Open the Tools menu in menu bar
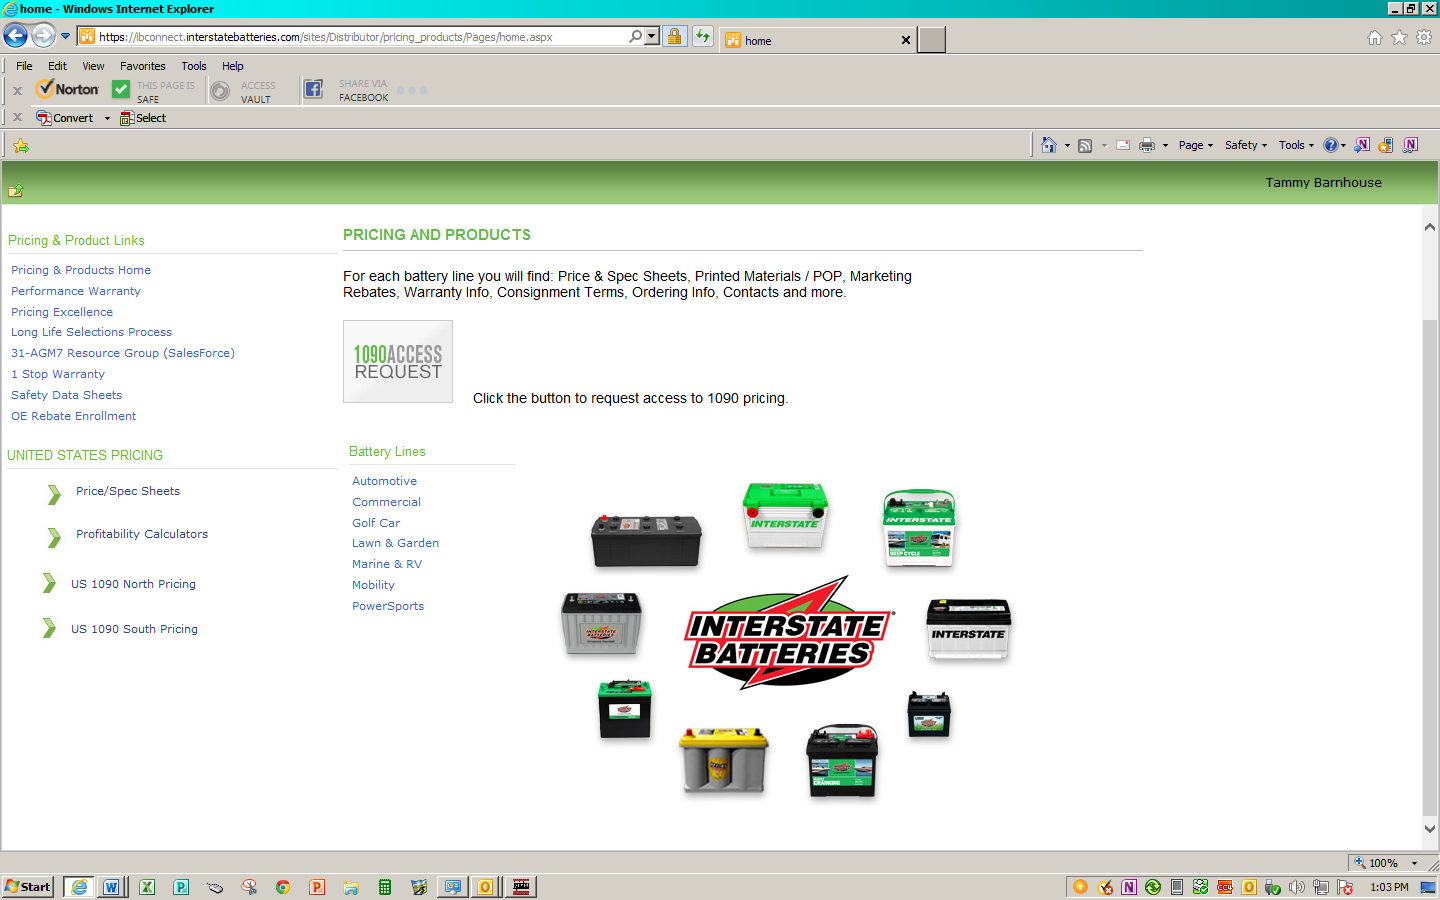 click(194, 66)
